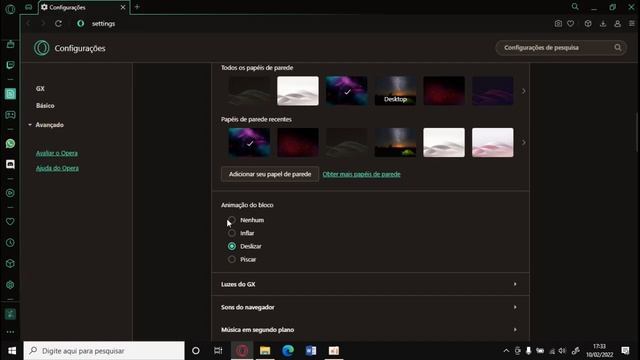The width and height of the screenshot is (640, 360).
Task: Open downloads icon in toolbar
Action: (x=603, y=24)
